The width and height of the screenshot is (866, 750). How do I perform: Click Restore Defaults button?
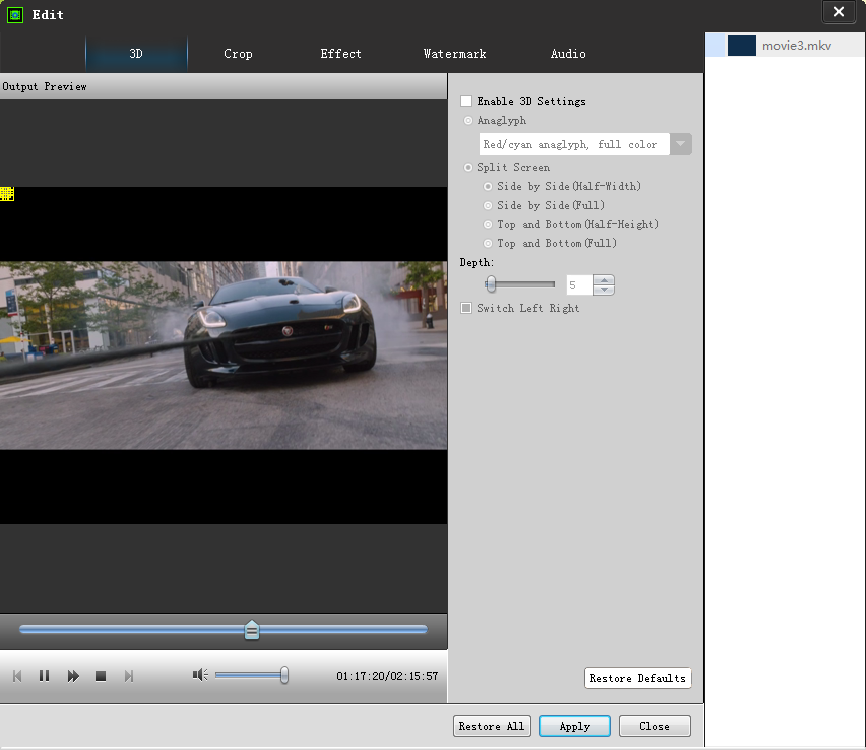637,678
